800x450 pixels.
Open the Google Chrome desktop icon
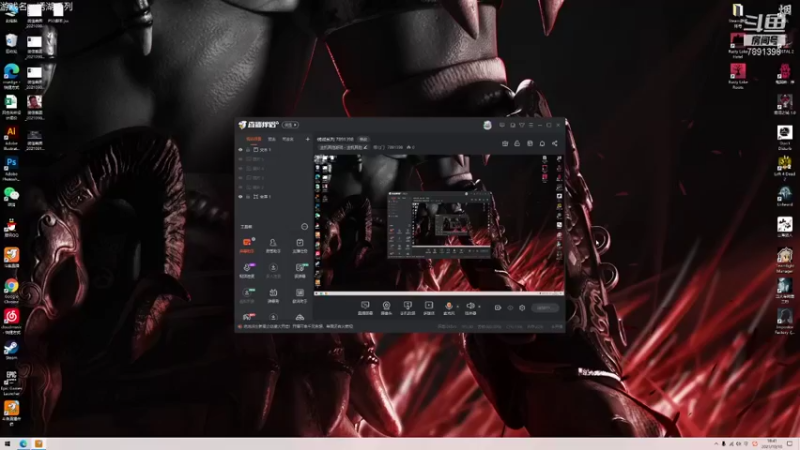11,290
